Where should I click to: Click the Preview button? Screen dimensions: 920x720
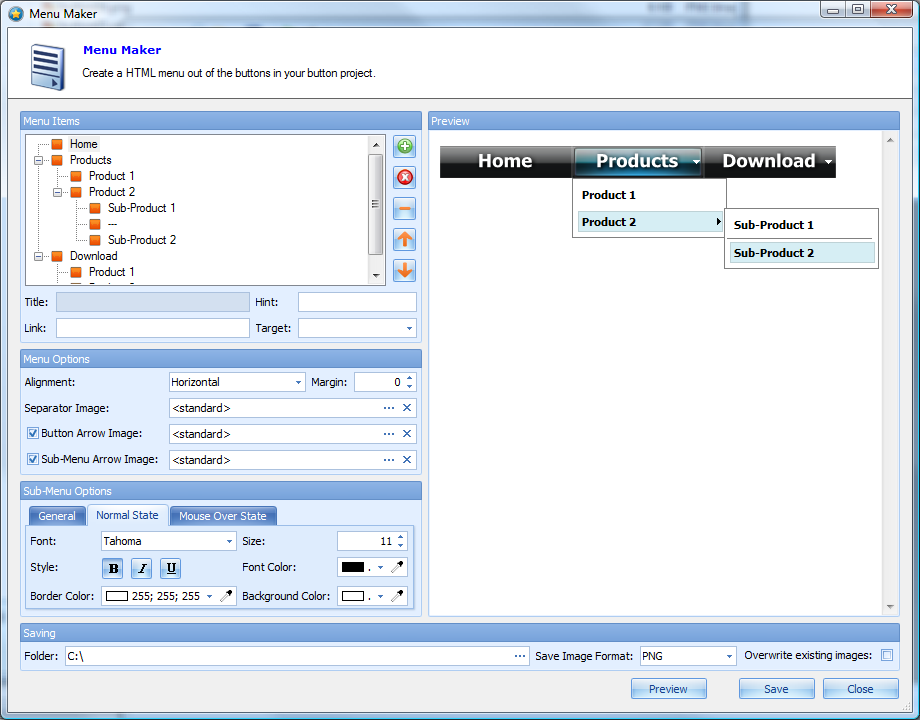668,689
